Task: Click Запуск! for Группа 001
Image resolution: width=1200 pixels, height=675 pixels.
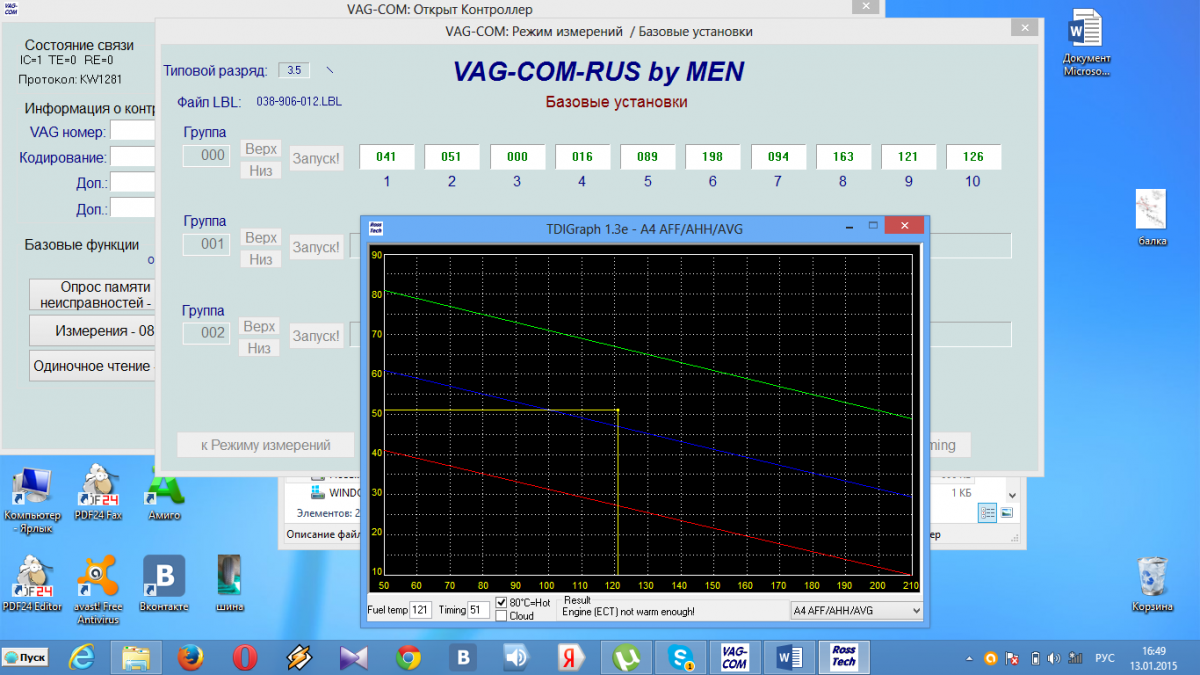Action: pos(316,247)
